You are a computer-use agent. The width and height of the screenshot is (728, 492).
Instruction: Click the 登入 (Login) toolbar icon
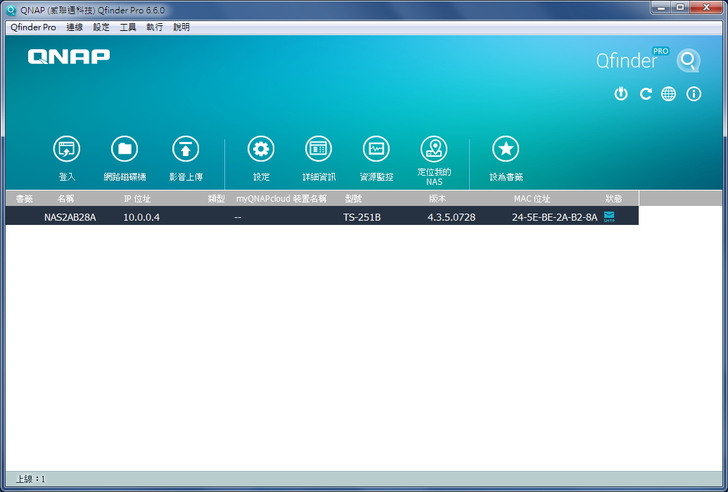tap(67, 150)
